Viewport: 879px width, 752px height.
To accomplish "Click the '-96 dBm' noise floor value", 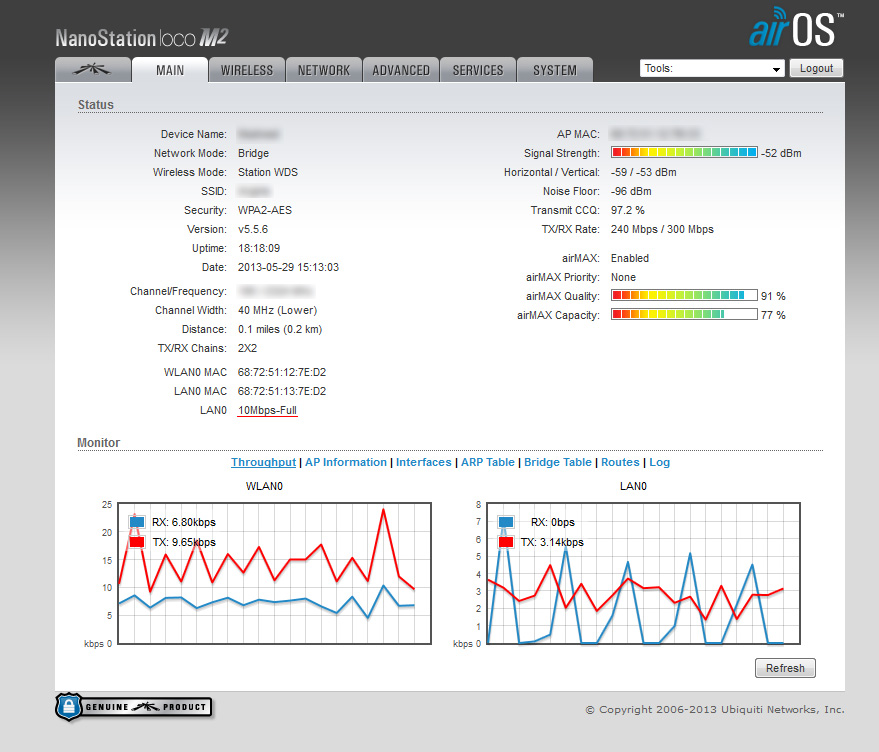I will click(x=631, y=191).
